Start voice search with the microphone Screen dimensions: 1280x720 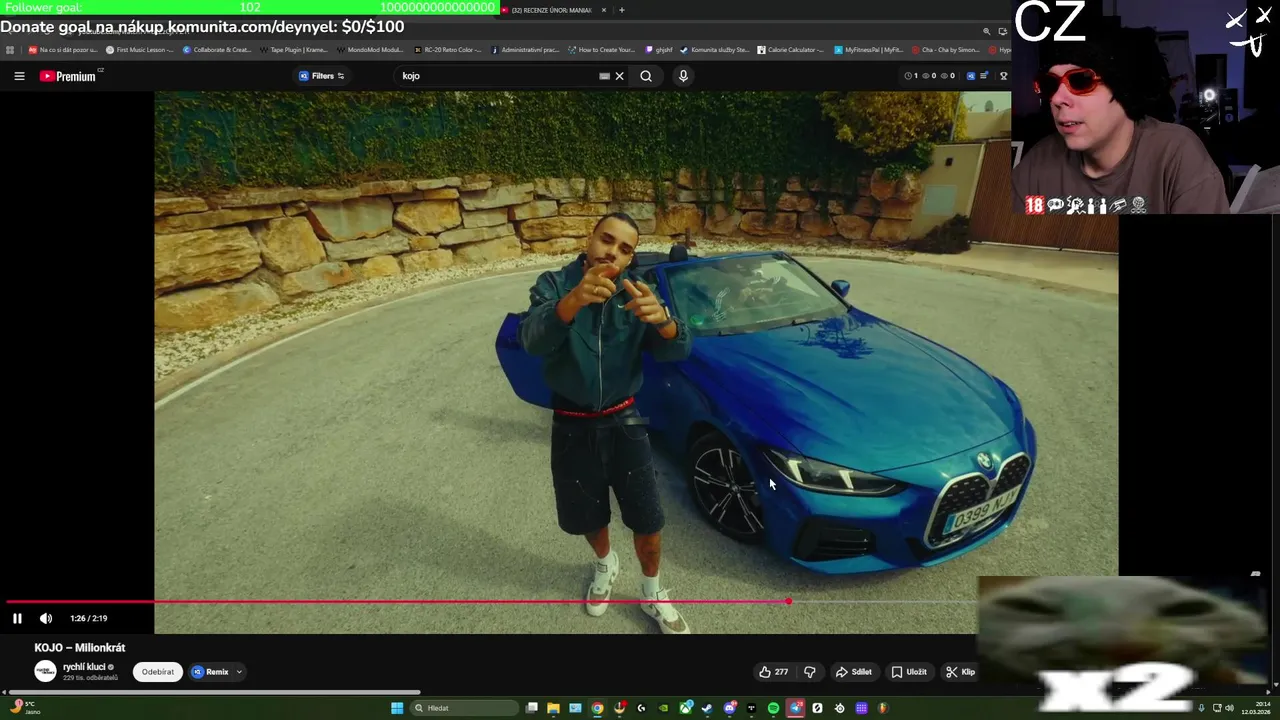pos(683,76)
